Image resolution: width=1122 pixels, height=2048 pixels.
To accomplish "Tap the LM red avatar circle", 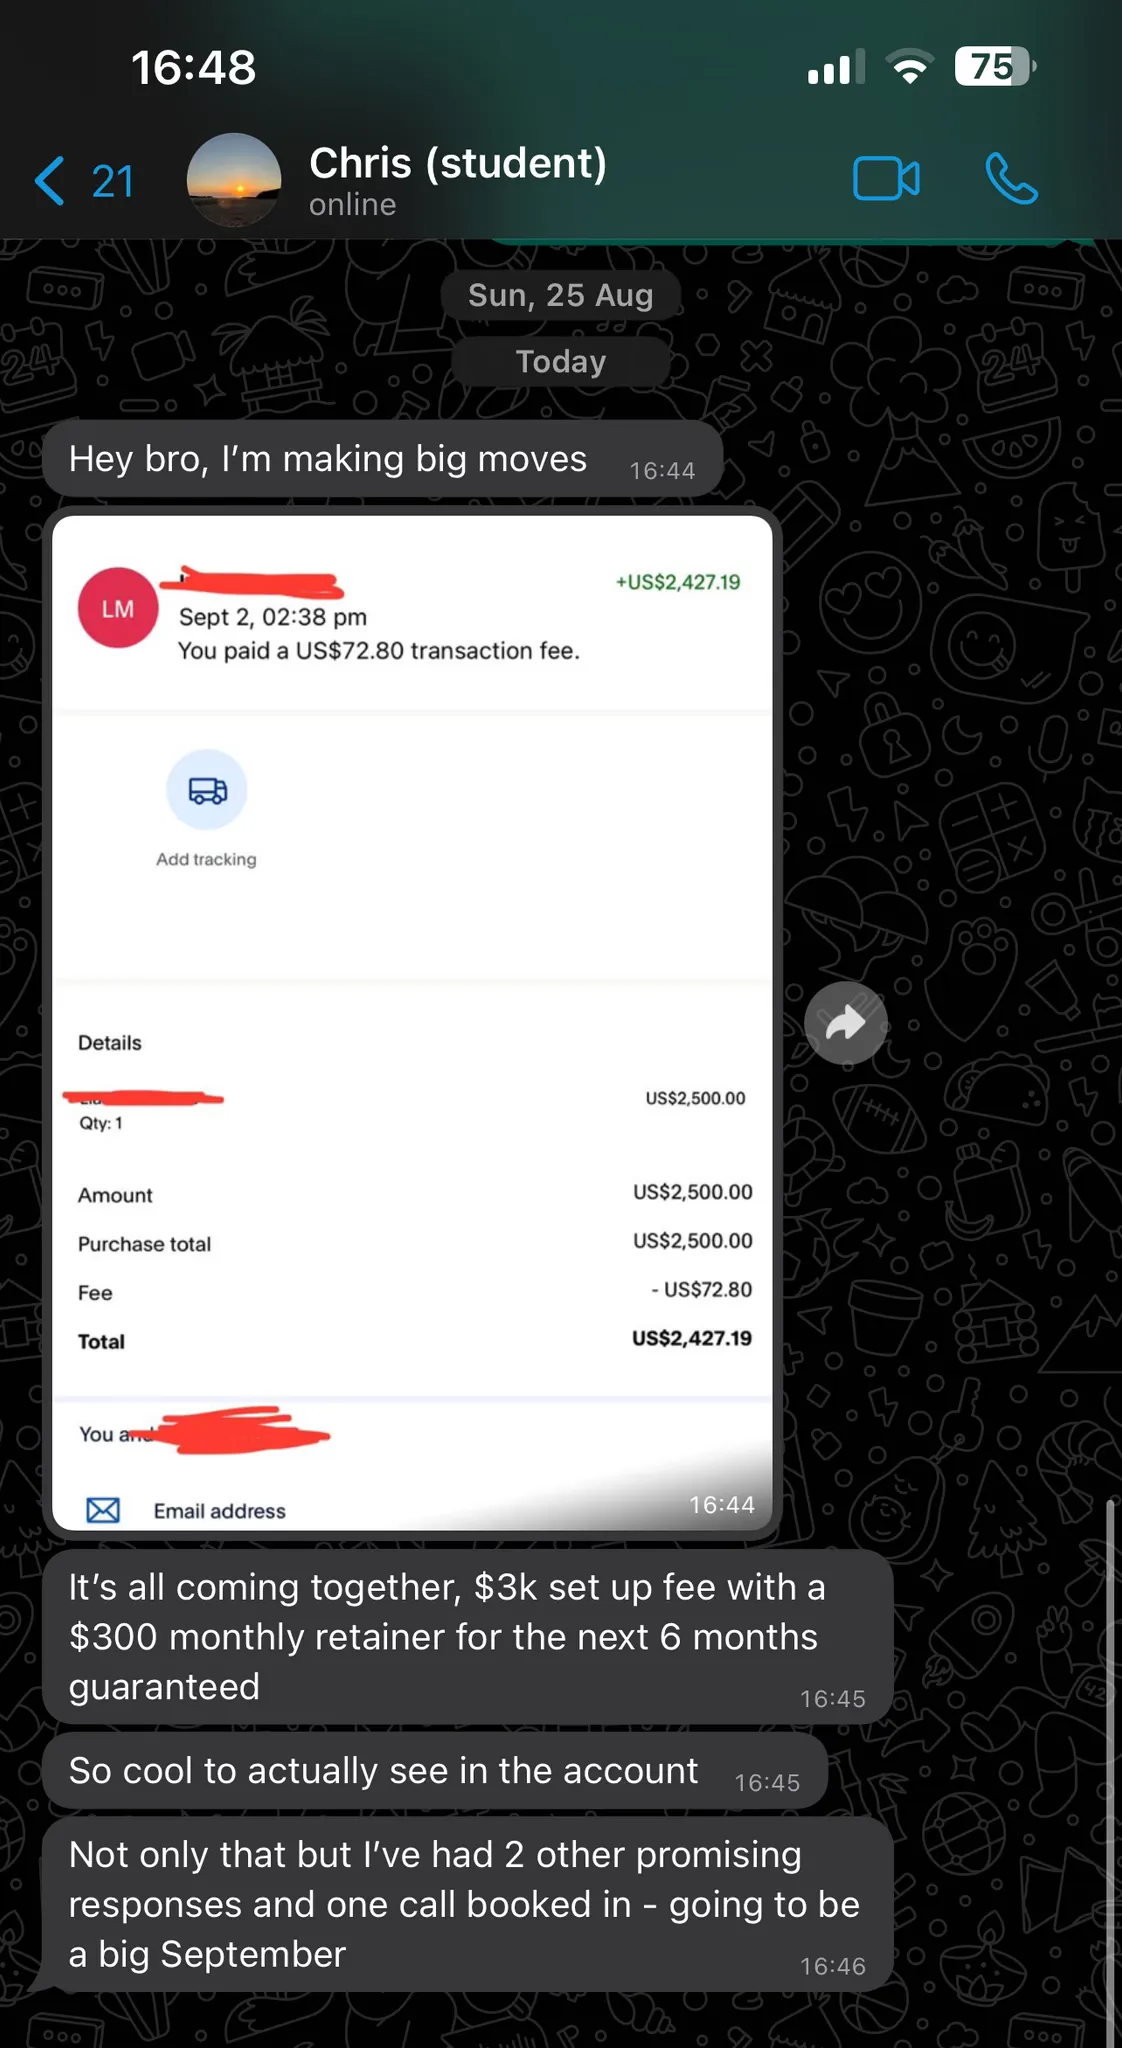I will pyautogui.click(x=118, y=608).
